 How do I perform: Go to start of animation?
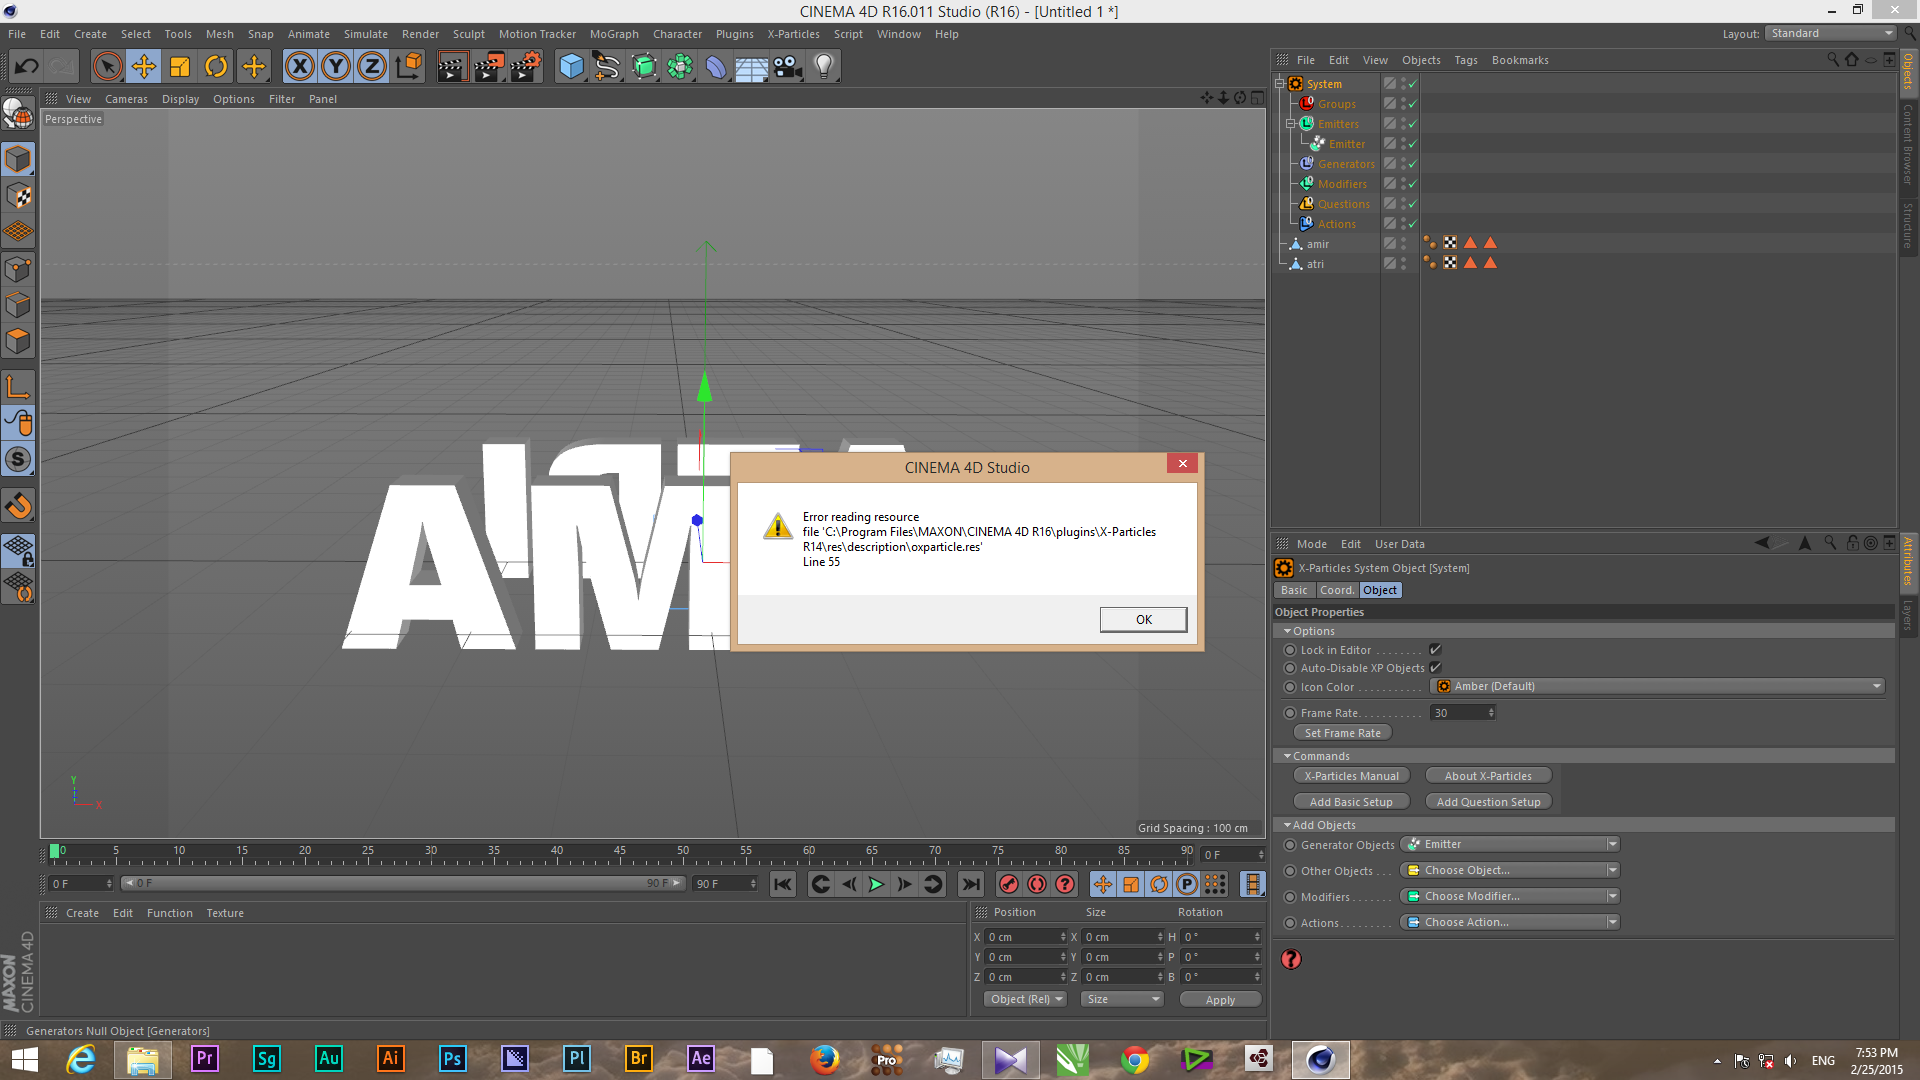783,884
